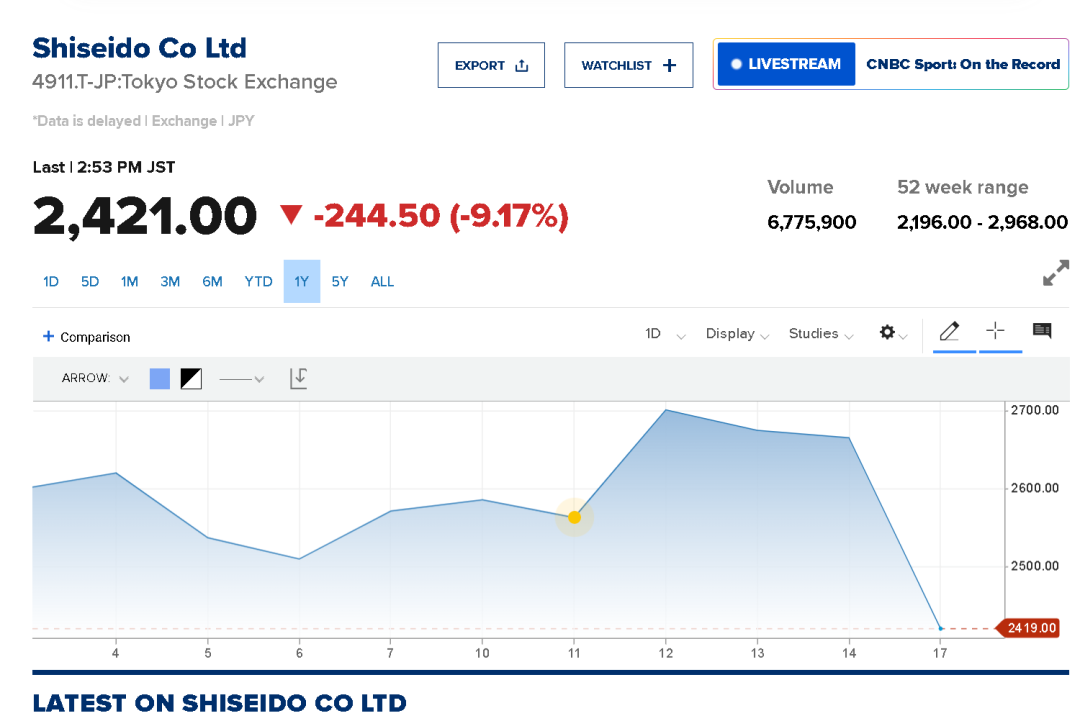Toggle the pencil drawing tool
Image resolution: width=1080 pixels, height=721 pixels.
click(949, 332)
